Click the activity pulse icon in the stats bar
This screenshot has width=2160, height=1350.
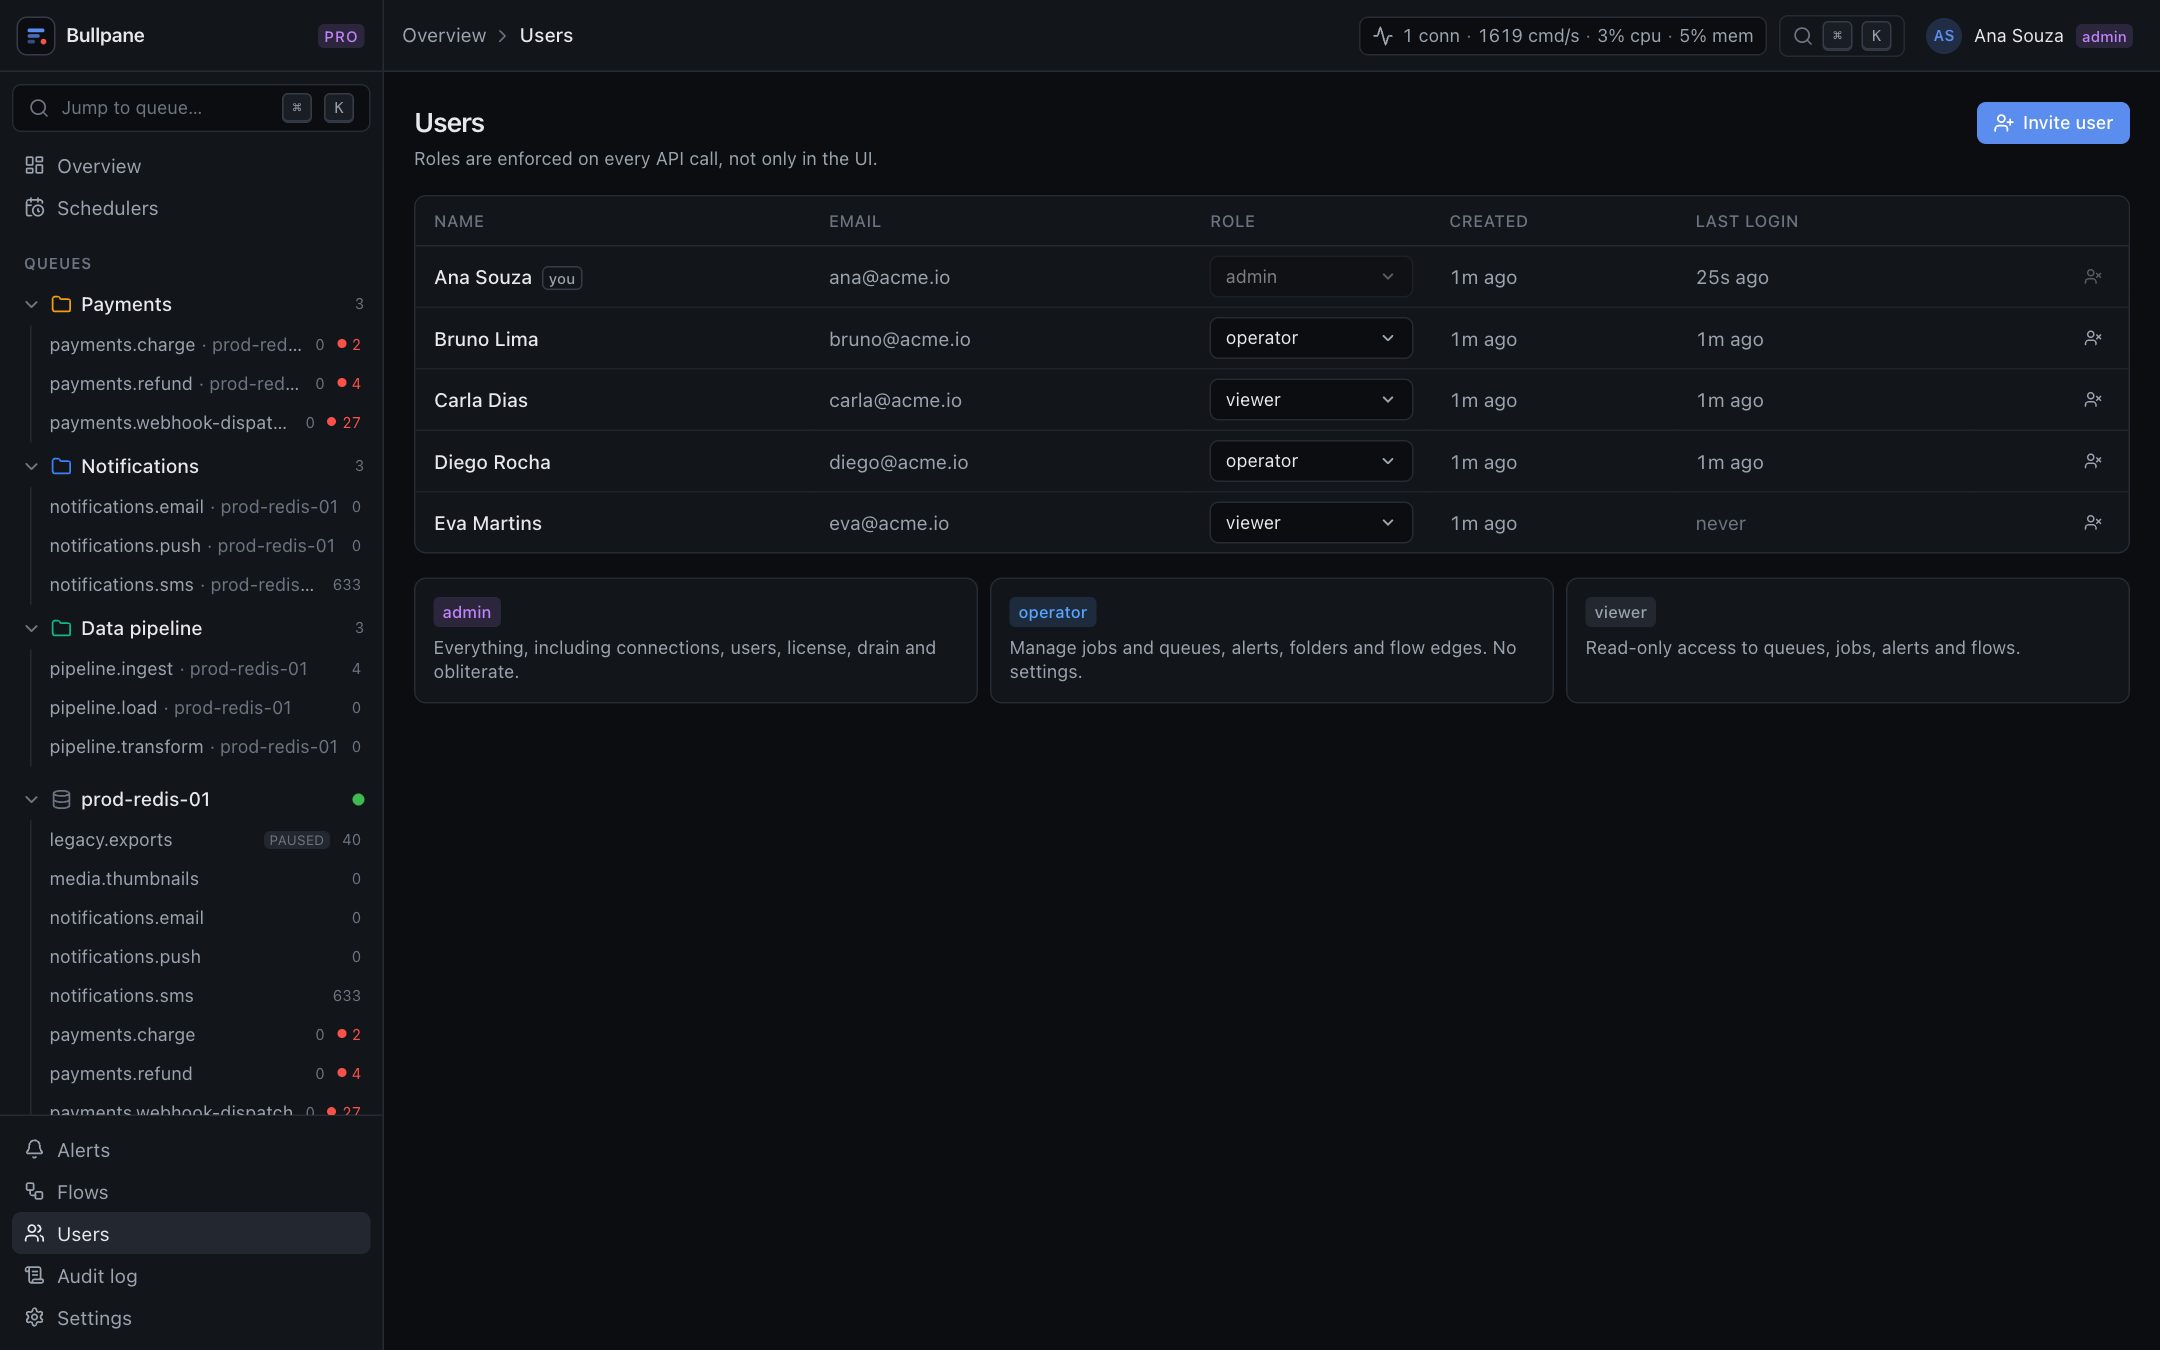(x=1383, y=36)
